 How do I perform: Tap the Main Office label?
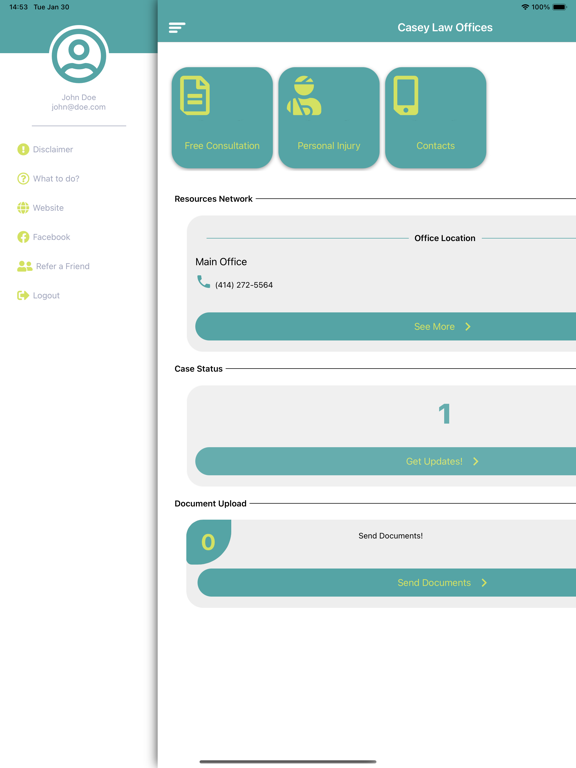pos(221,262)
